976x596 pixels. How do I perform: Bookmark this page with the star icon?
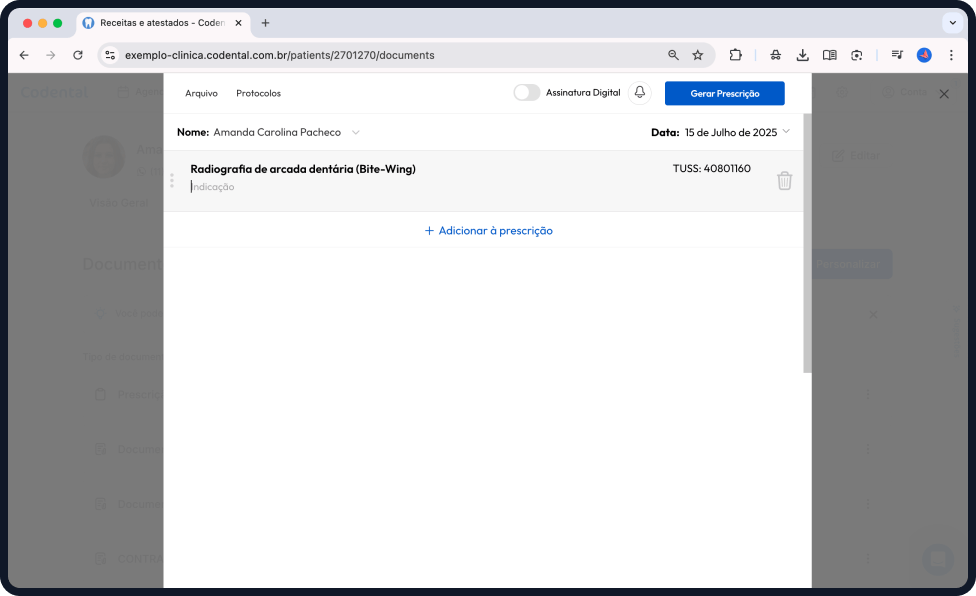[x=698, y=55]
